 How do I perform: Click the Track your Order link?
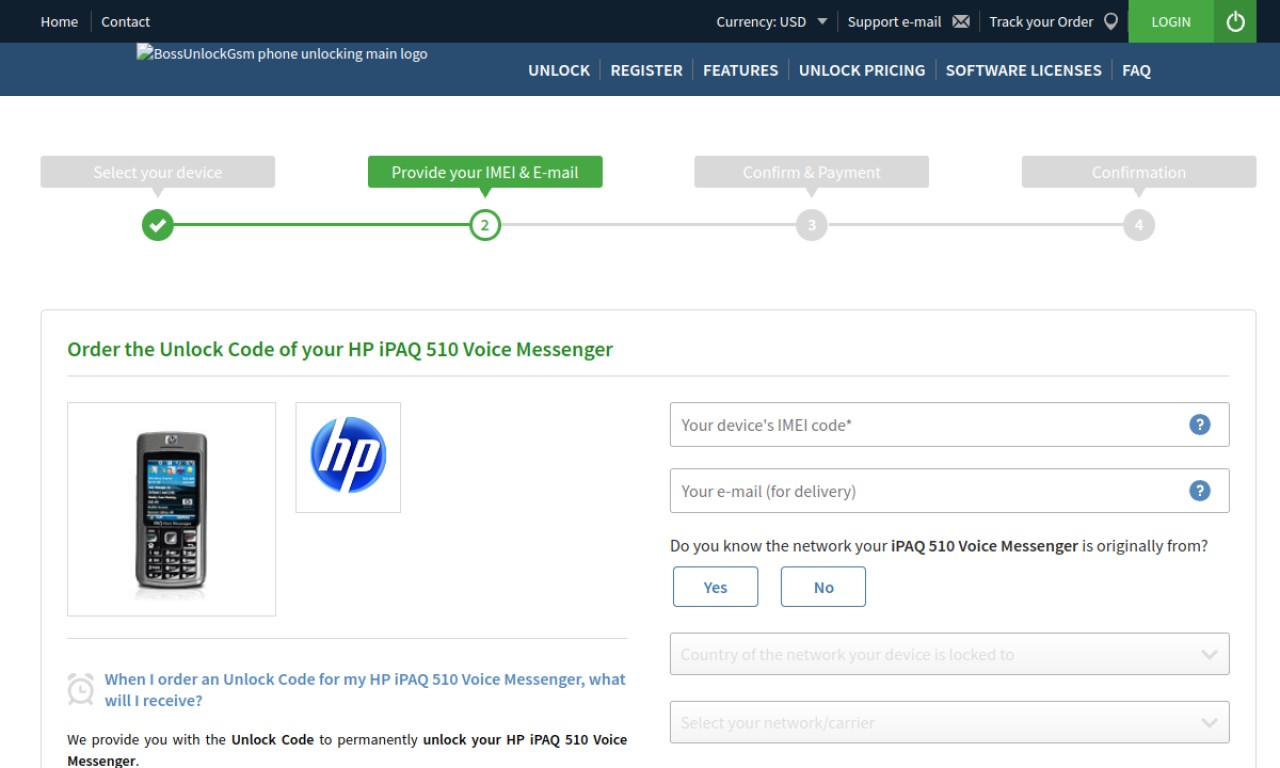tap(1041, 21)
